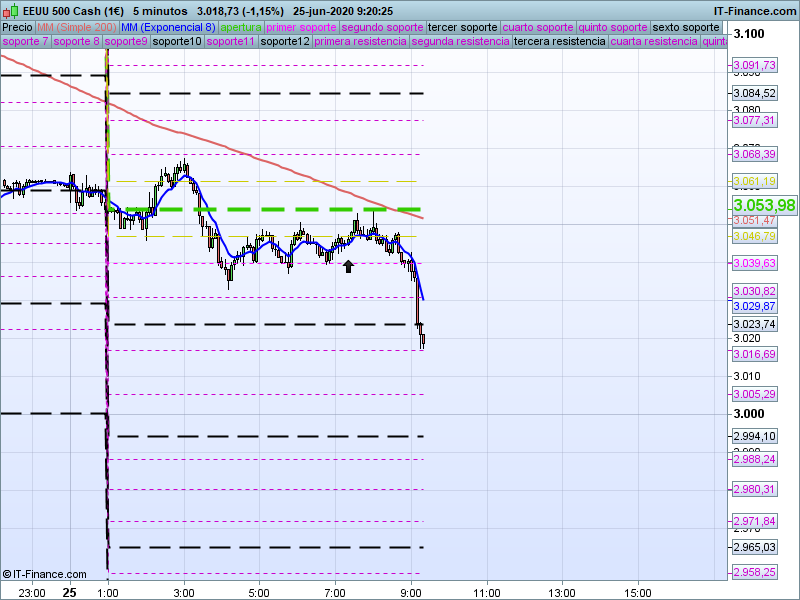Image resolution: width=800 pixels, height=600 pixels.
Task: Open the cuarta resistencia legend label
Action: 654,41
